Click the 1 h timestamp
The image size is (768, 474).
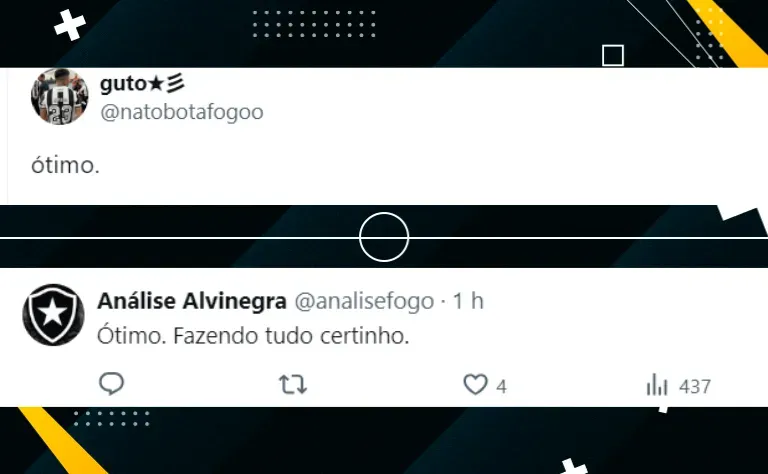coord(468,301)
